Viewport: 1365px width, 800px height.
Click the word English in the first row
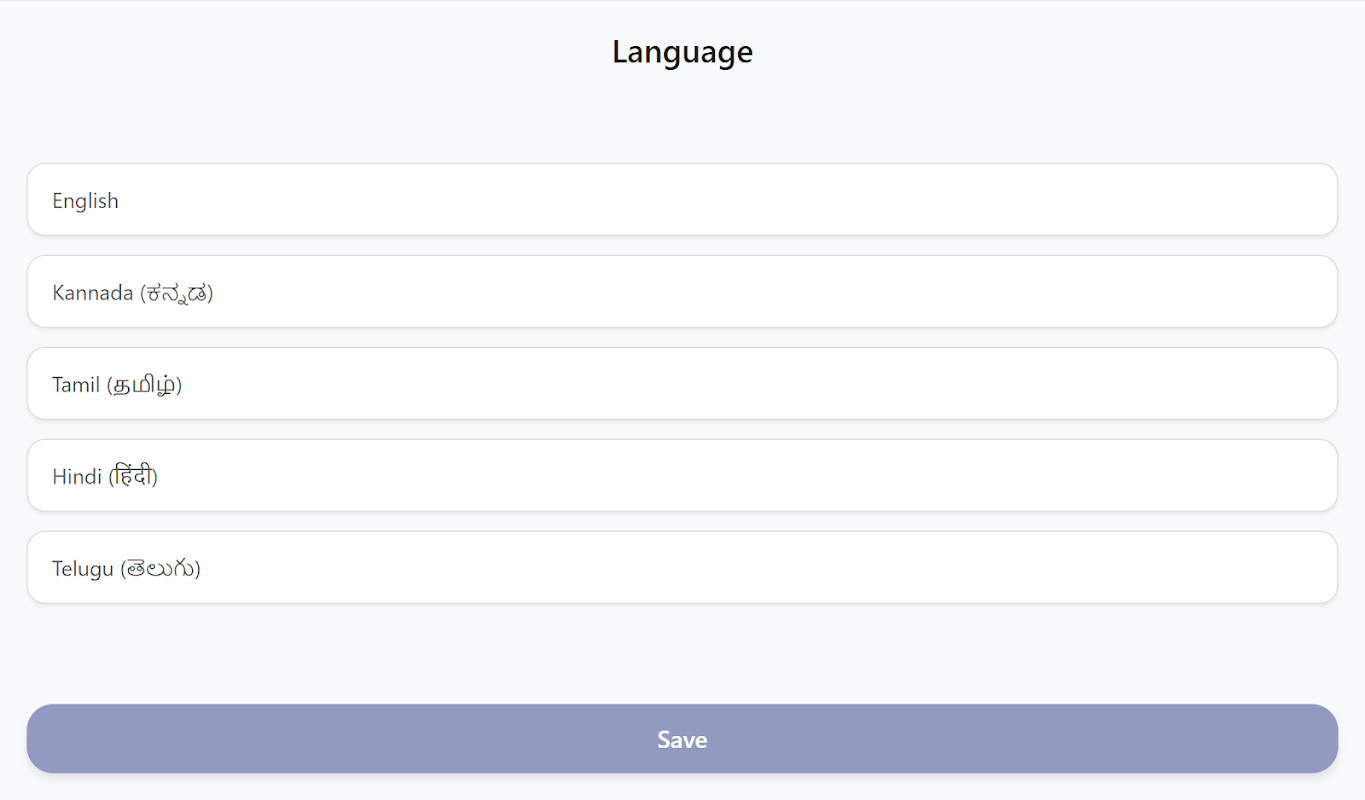click(85, 201)
